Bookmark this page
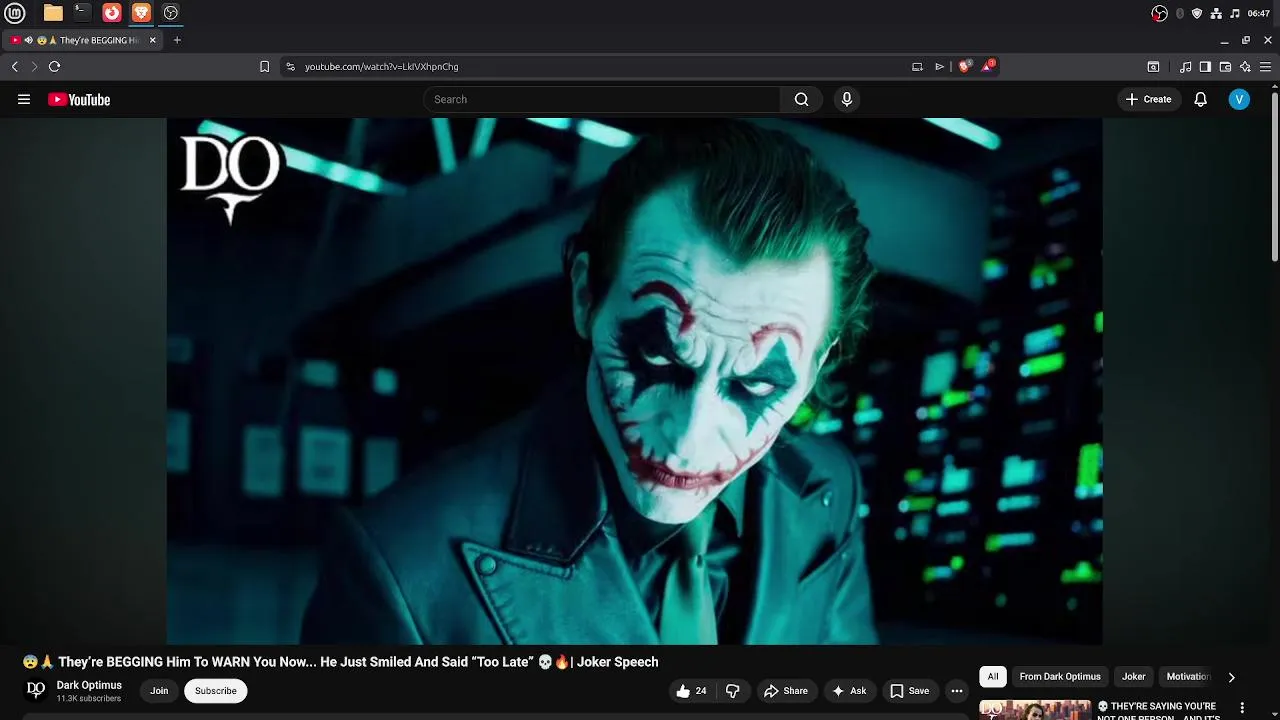Screen dimensions: 1280x720 pos(264,66)
